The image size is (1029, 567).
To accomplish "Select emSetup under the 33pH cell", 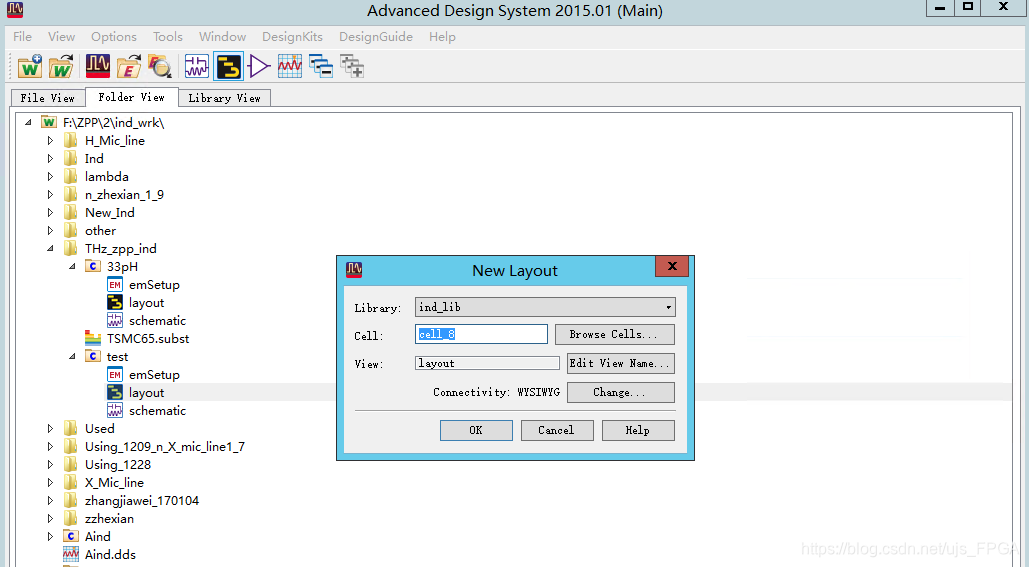I will click(154, 285).
